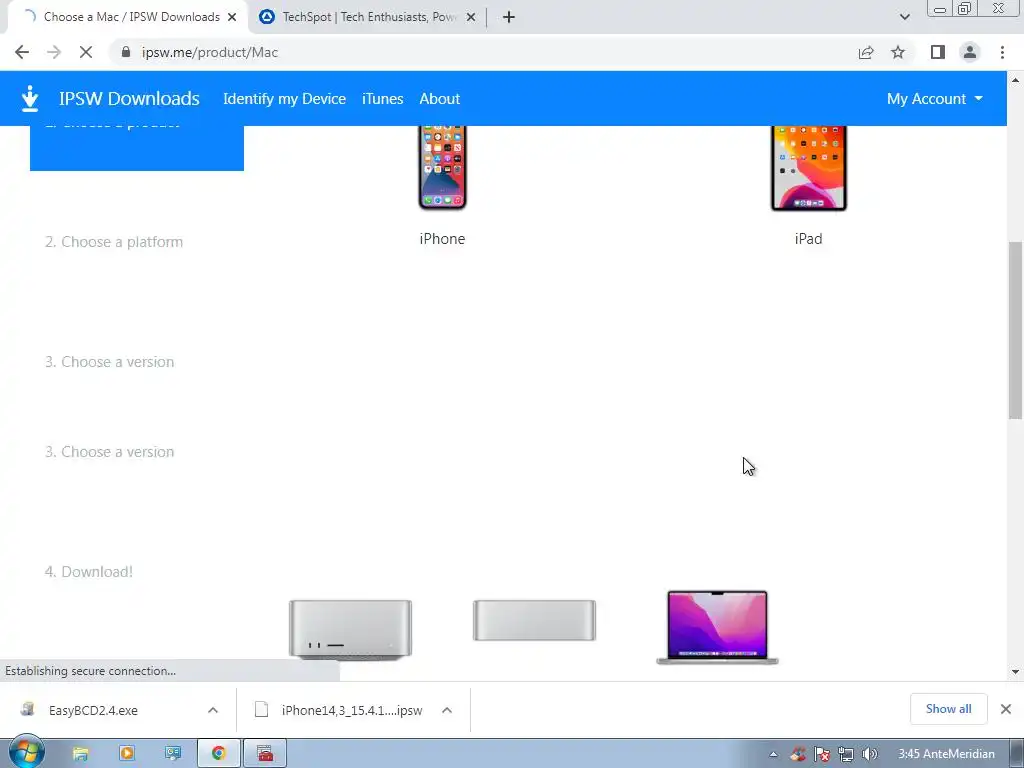
Task: Click the red toolbox taskbar app
Action: coord(265,754)
